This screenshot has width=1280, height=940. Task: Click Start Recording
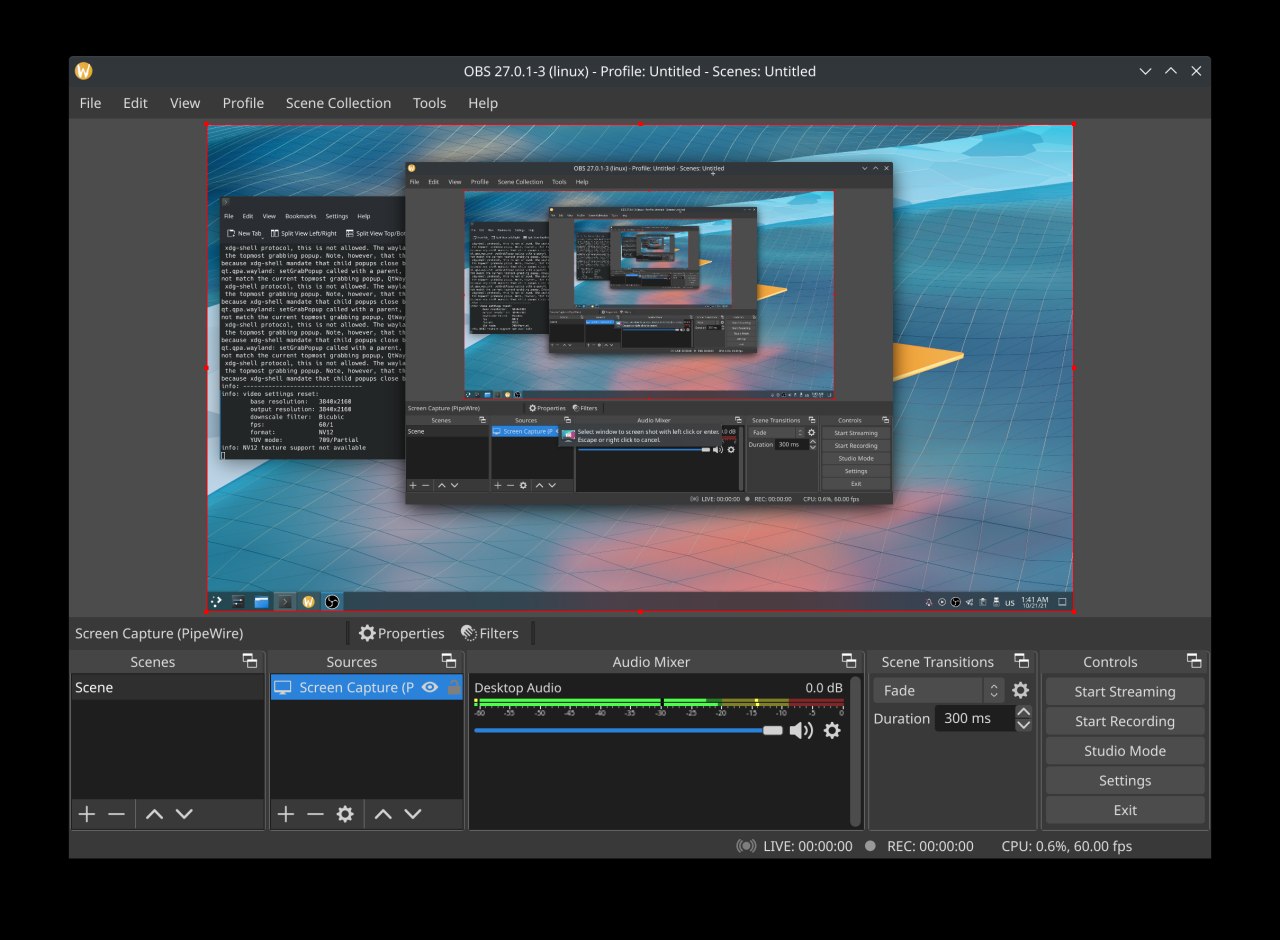(x=1125, y=721)
